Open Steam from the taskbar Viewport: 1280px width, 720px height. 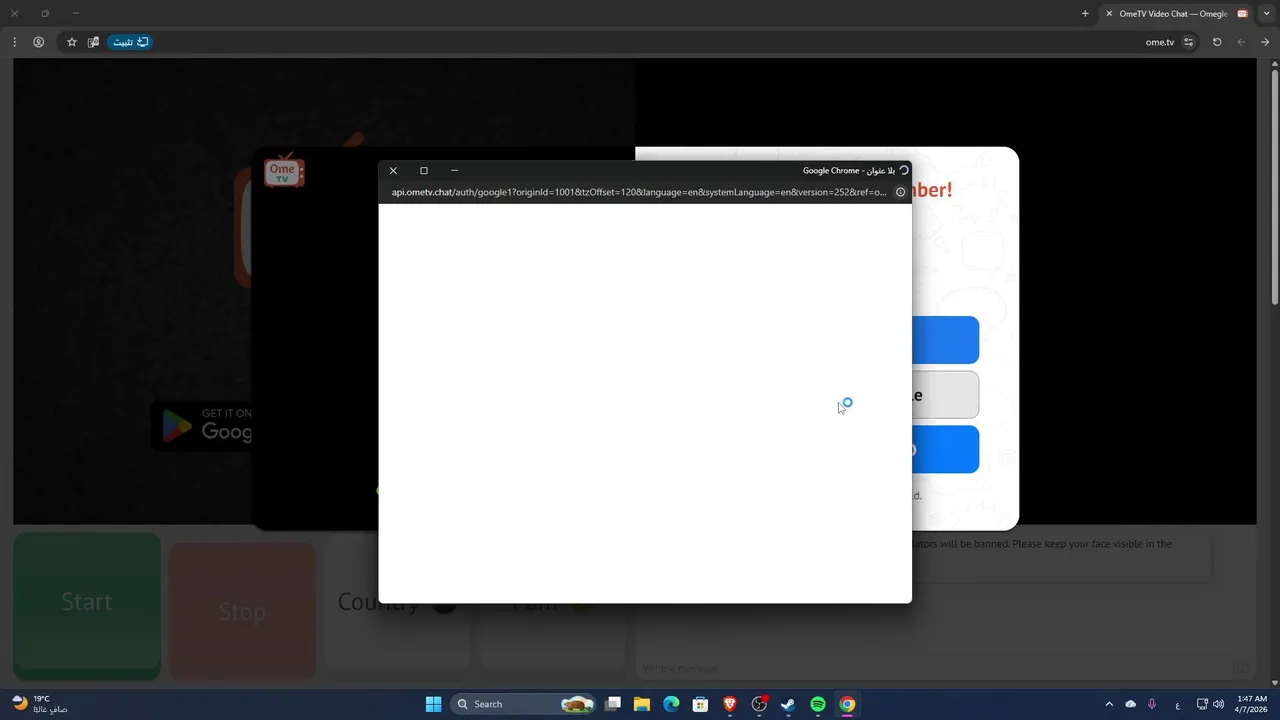pos(788,704)
